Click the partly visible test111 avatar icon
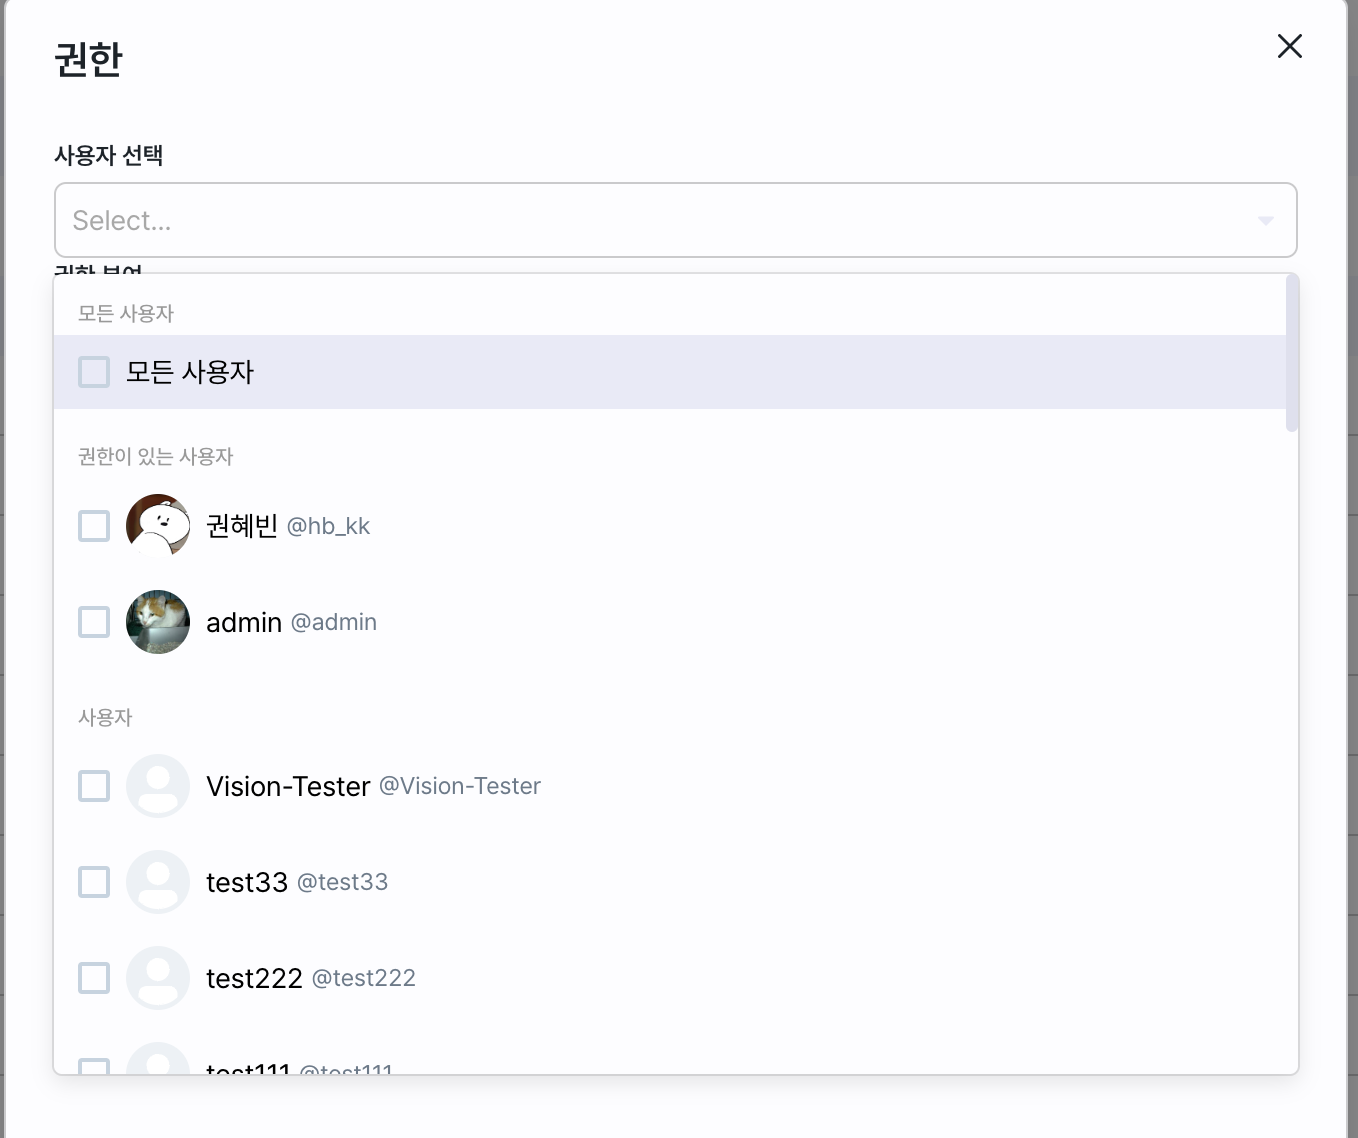Image resolution: width=1358 pixels, height=1138 pixels. click(x=158, y=1058)
